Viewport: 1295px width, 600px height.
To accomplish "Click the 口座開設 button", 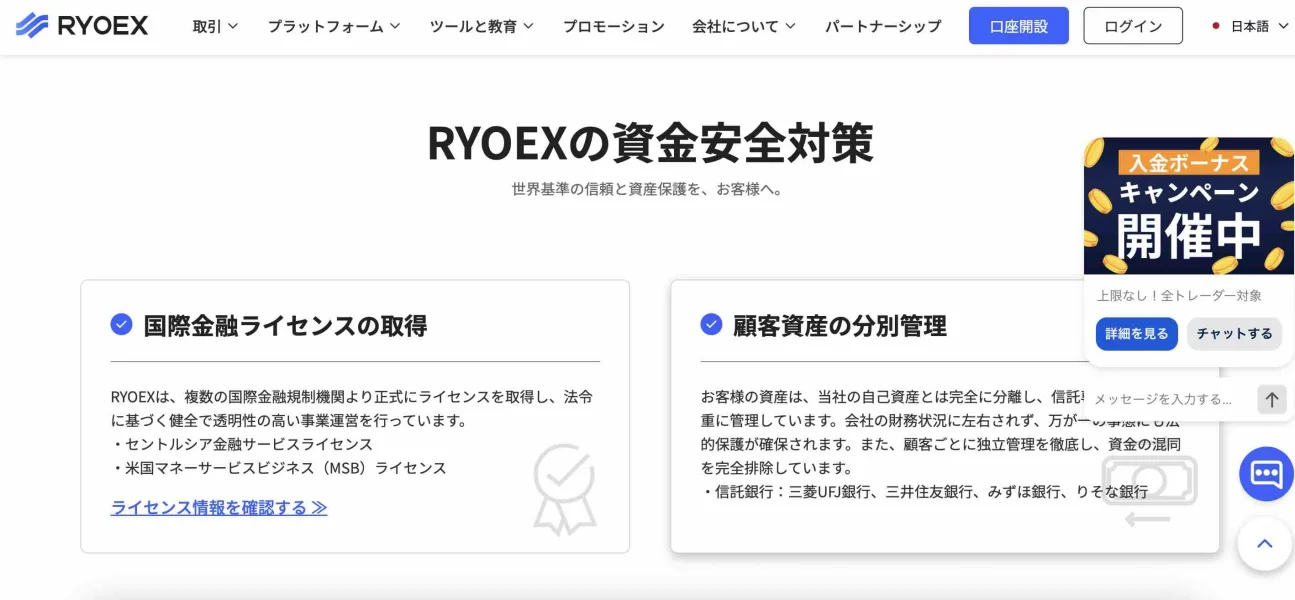I will 1019,26.
